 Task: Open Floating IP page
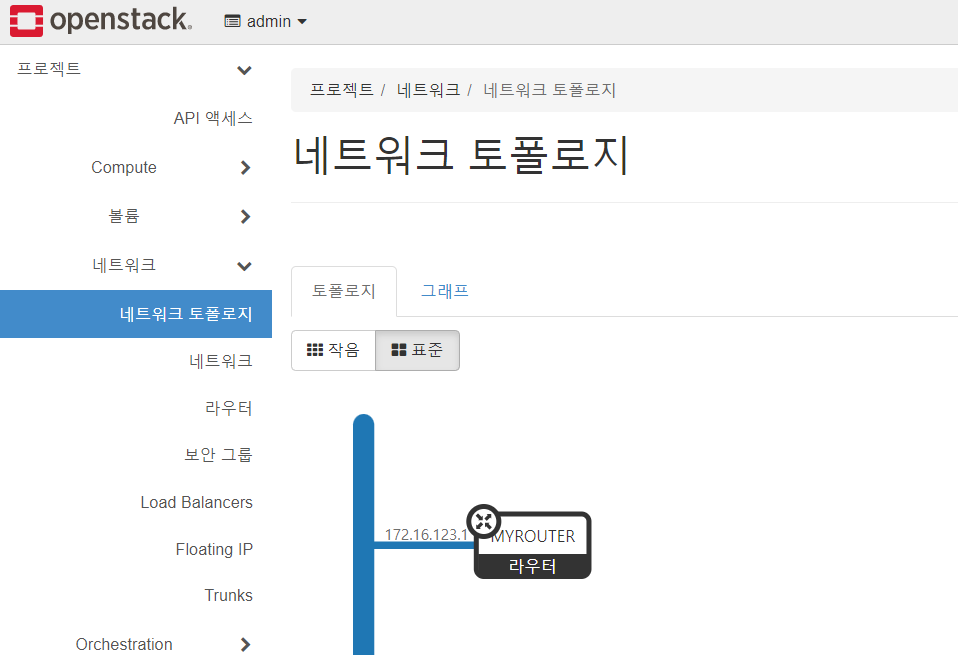(x=214, y=549)
